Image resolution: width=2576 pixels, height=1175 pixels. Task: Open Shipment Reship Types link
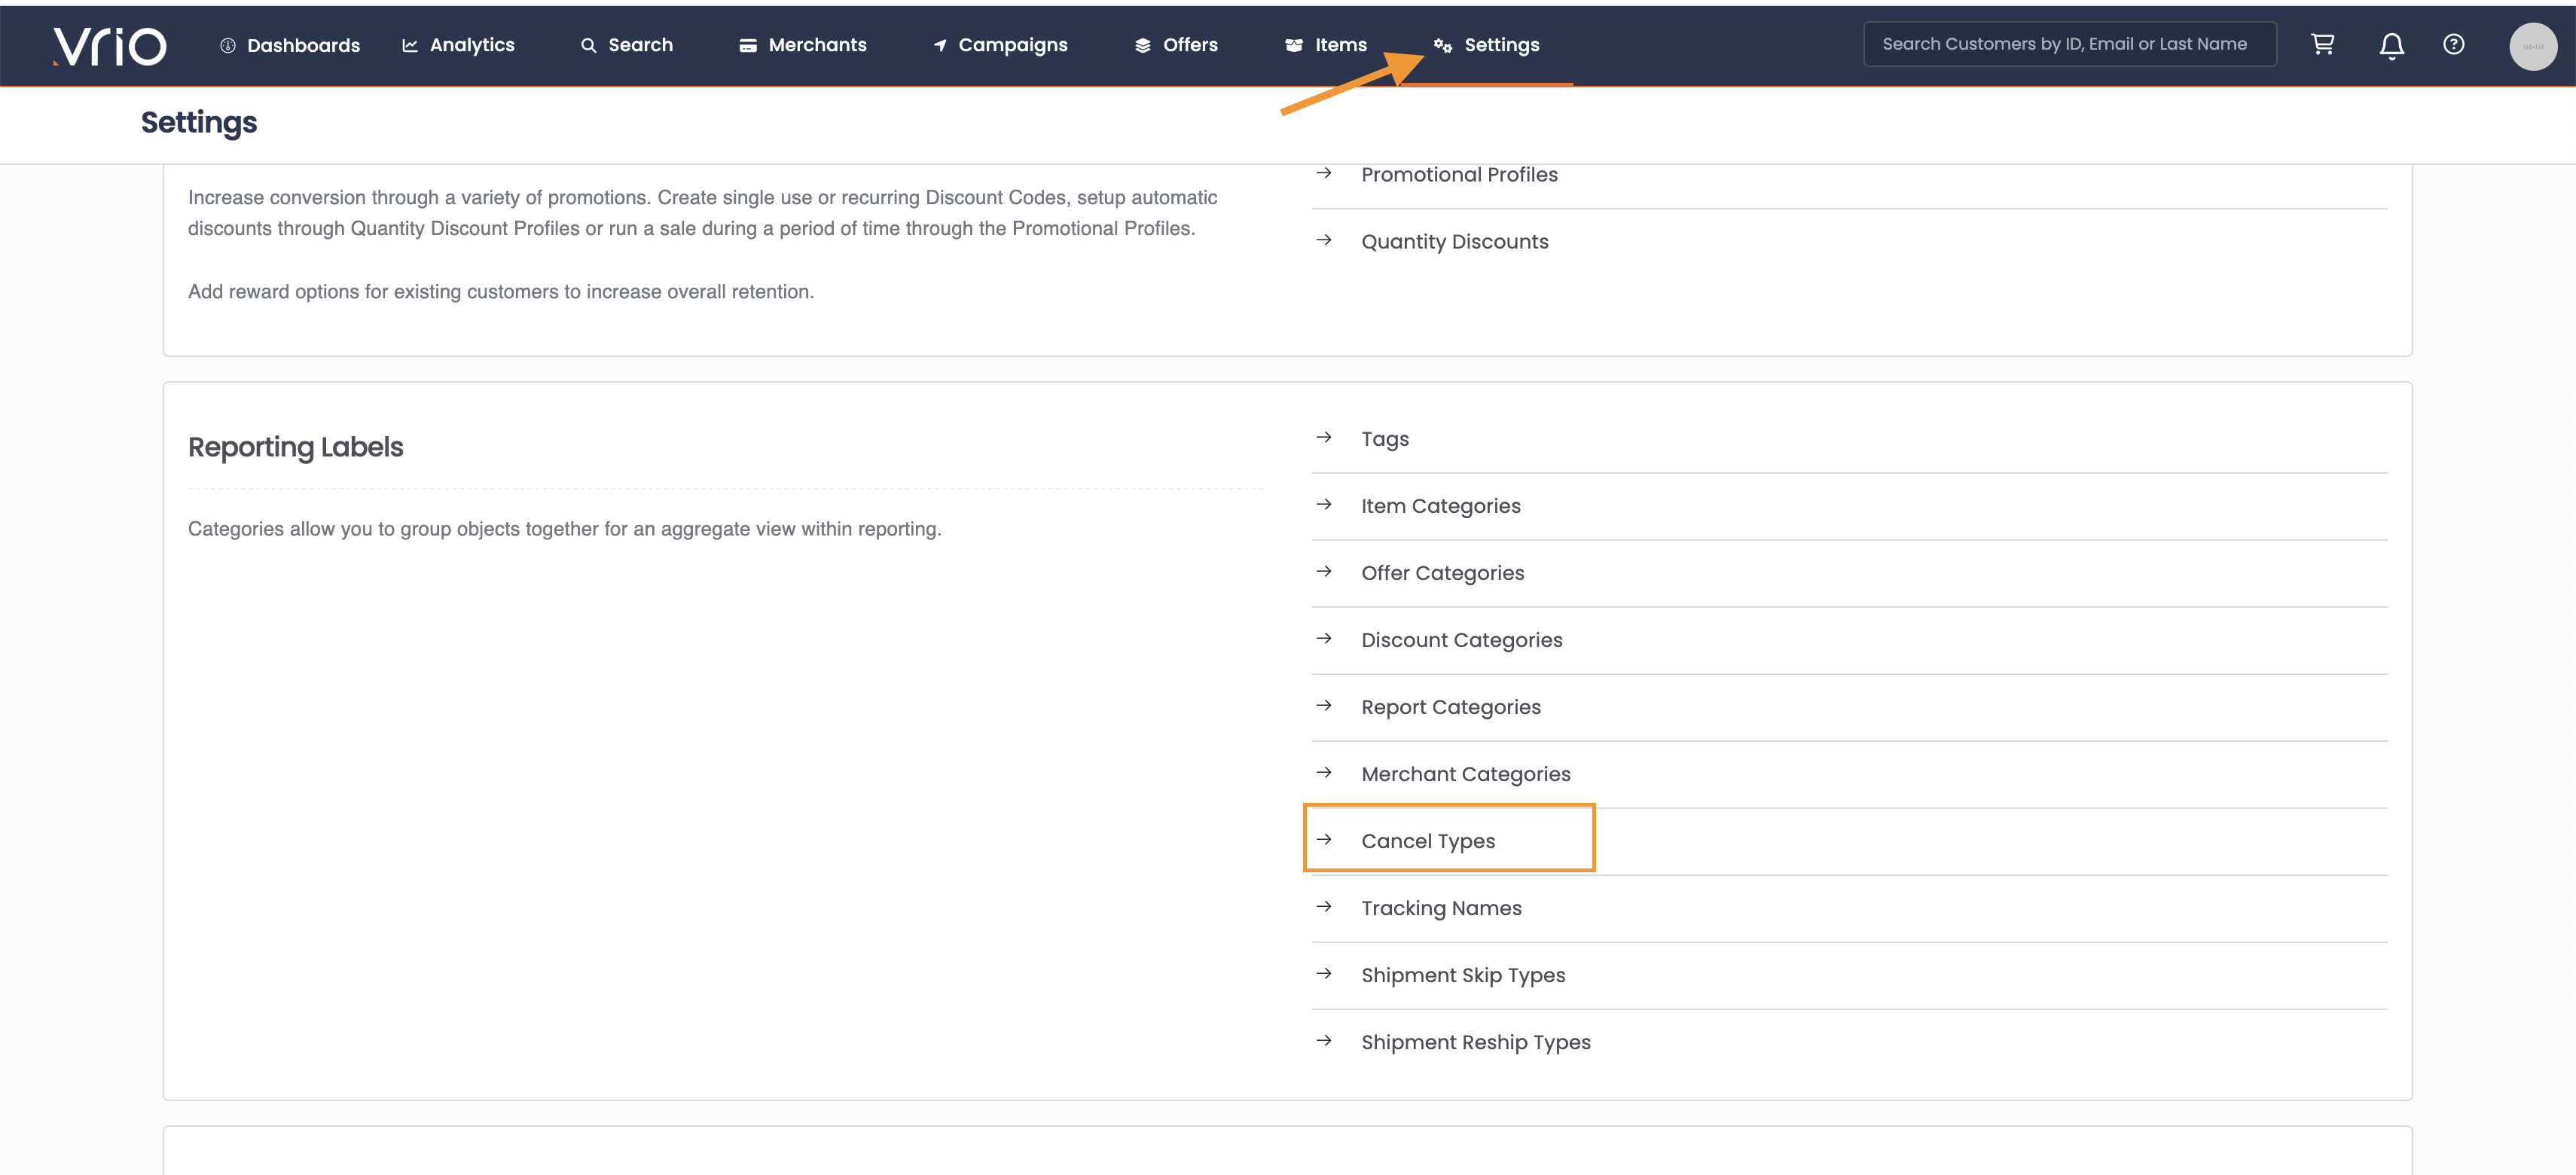click(1475, 1042)
